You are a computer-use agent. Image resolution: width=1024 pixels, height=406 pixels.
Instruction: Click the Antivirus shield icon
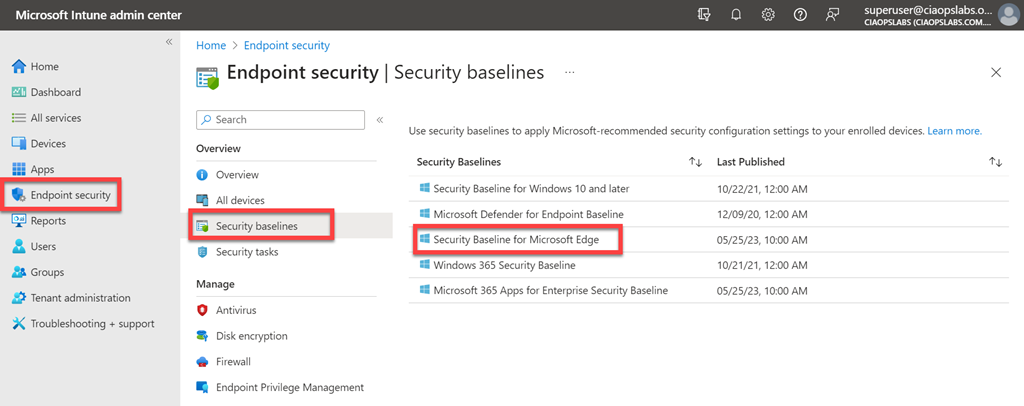(203, 311)
